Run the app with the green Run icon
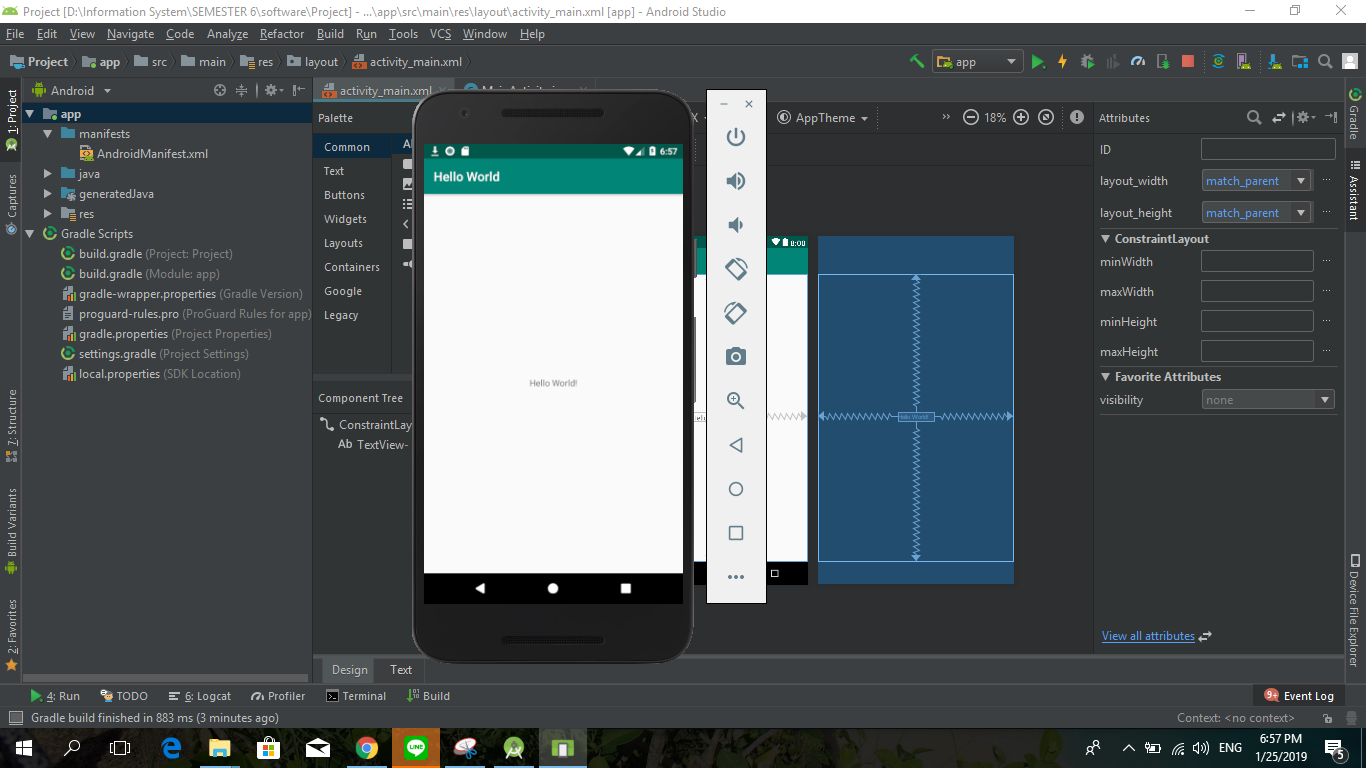This screenshot has height=768, width=1366. [x=1038, y=61]
